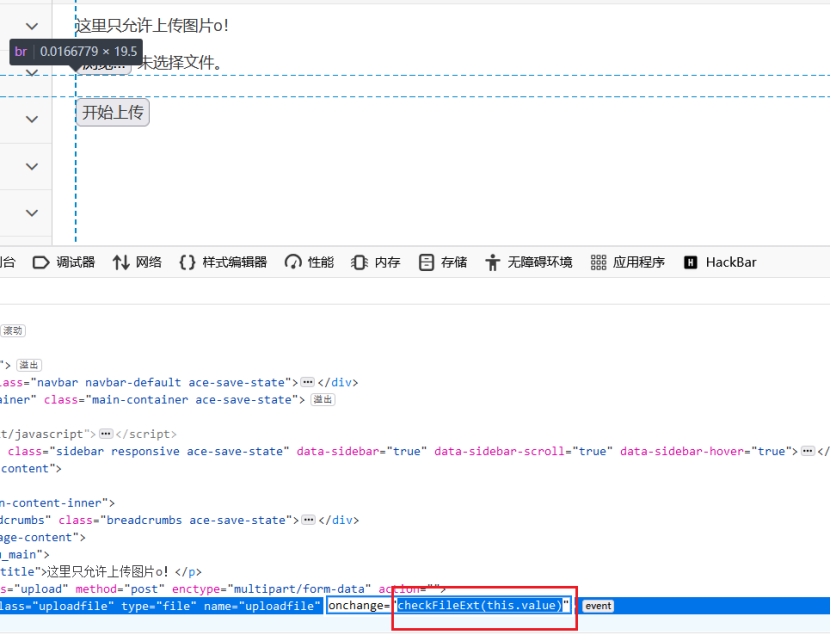Select the age-content div row

(42, 537)
